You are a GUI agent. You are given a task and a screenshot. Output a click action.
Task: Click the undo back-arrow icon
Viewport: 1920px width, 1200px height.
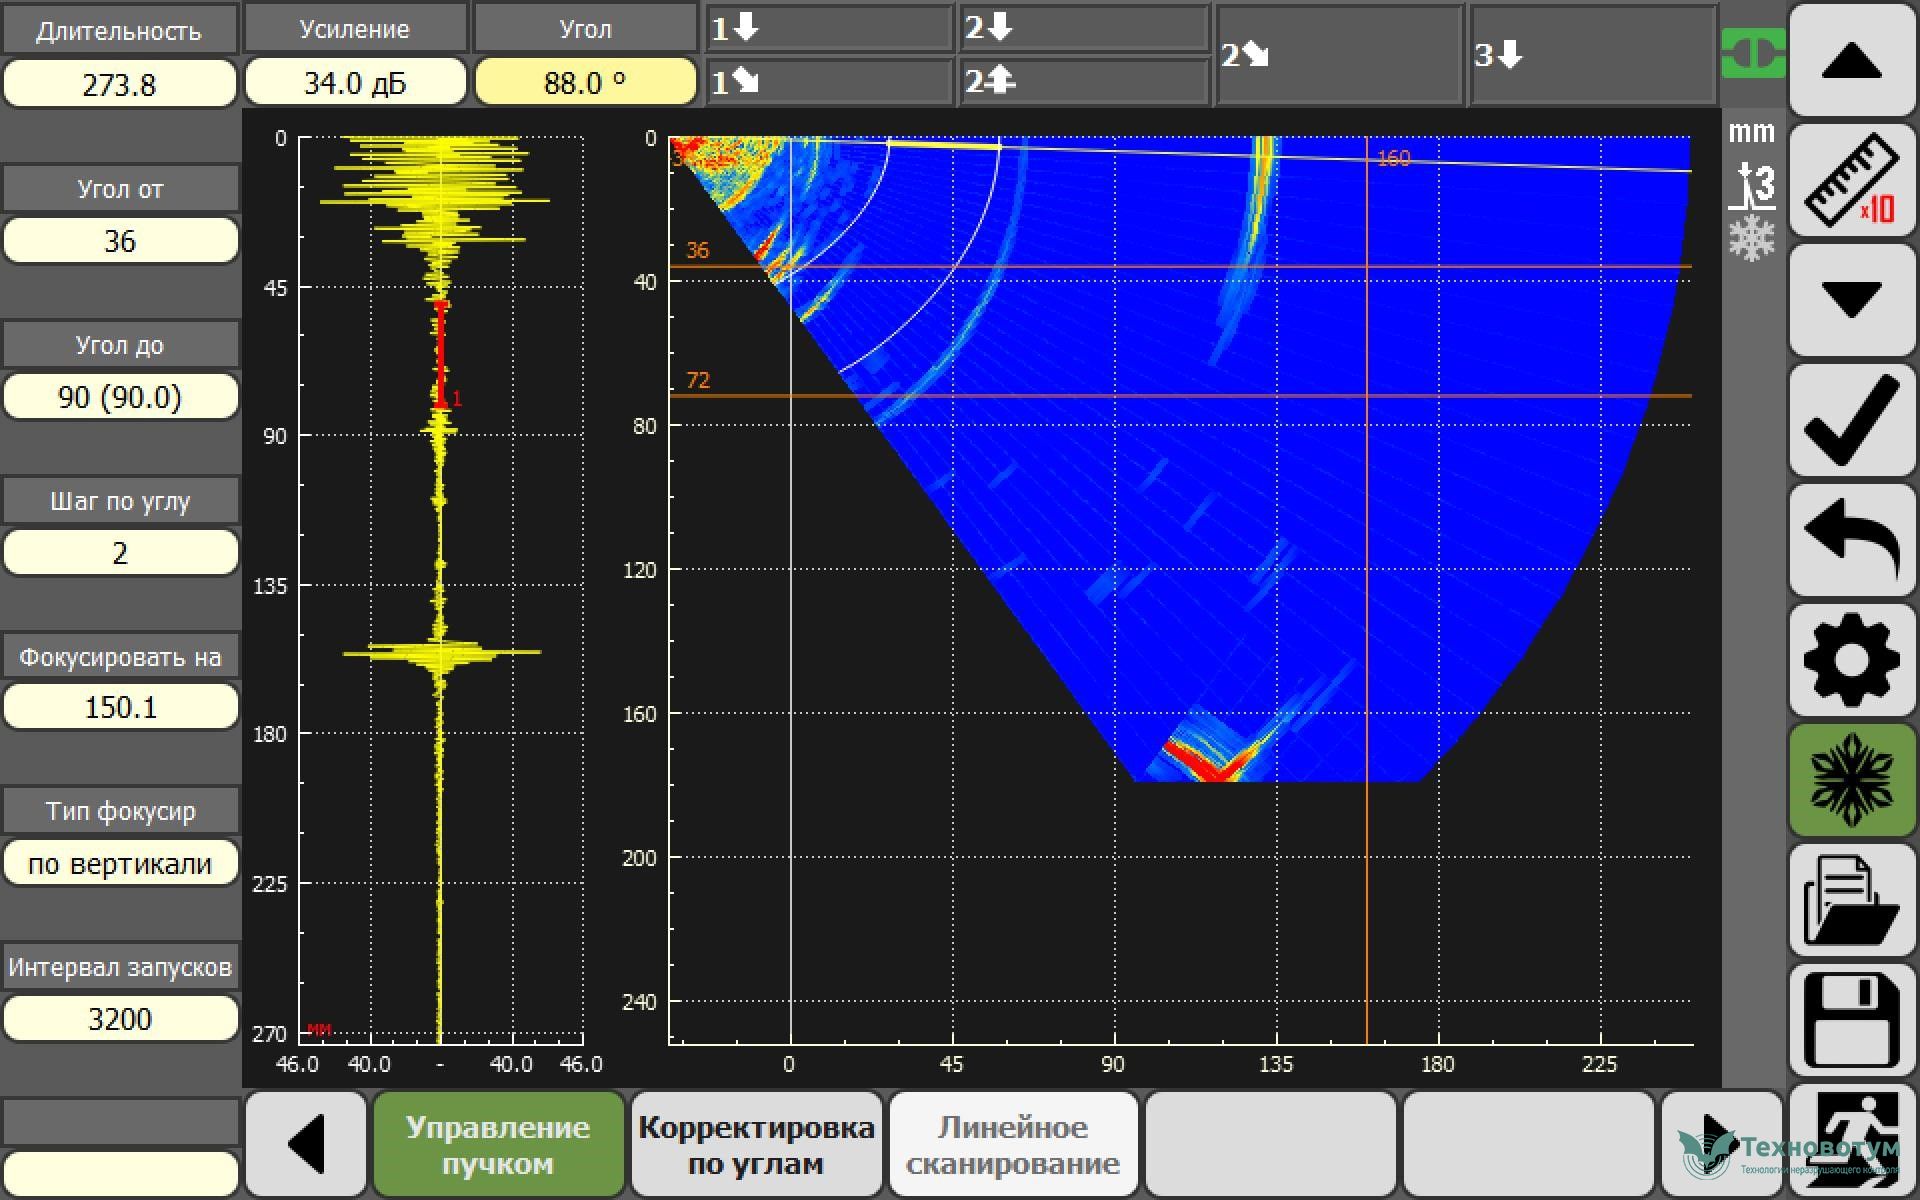1851,541
